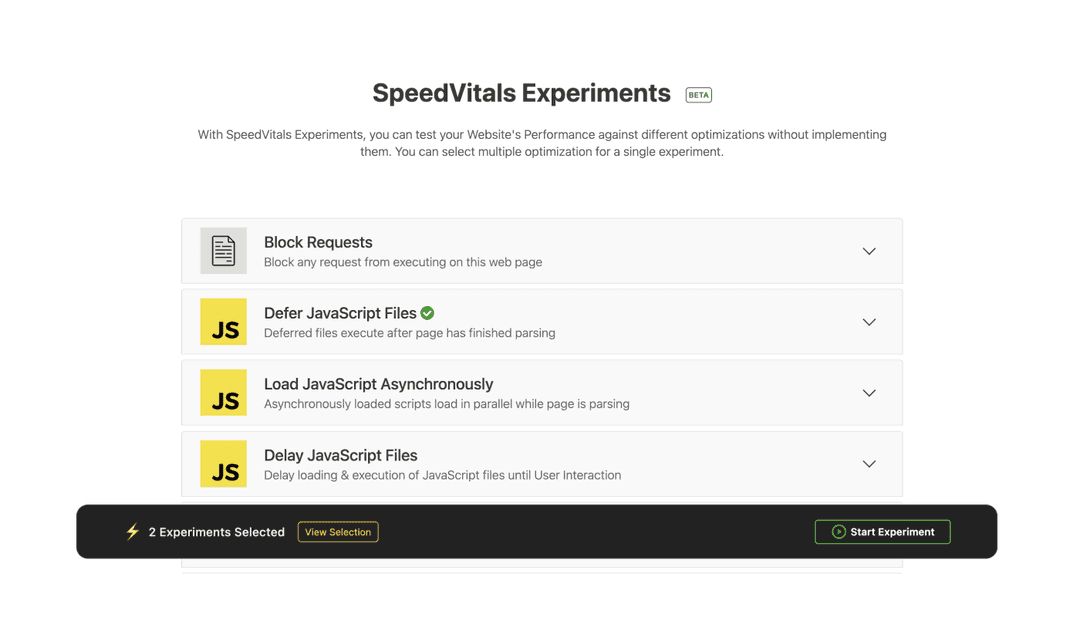Image resolution: width=1080 pixels, height=617 pixels.
Task: Open the Delay JavaScript Files chevron
Action: pyautogui.click(x=869, y=464)
